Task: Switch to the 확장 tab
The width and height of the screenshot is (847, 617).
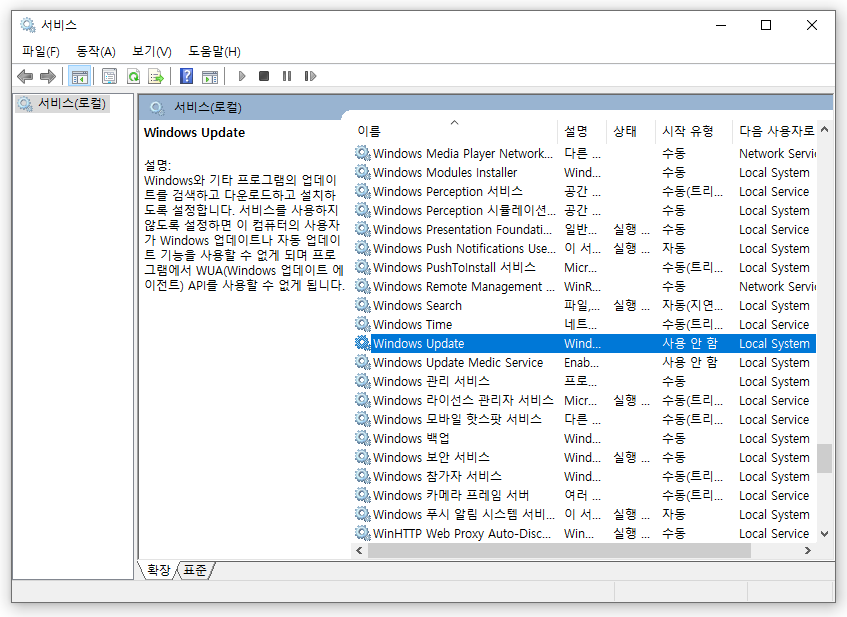Action: pos(158,570)
